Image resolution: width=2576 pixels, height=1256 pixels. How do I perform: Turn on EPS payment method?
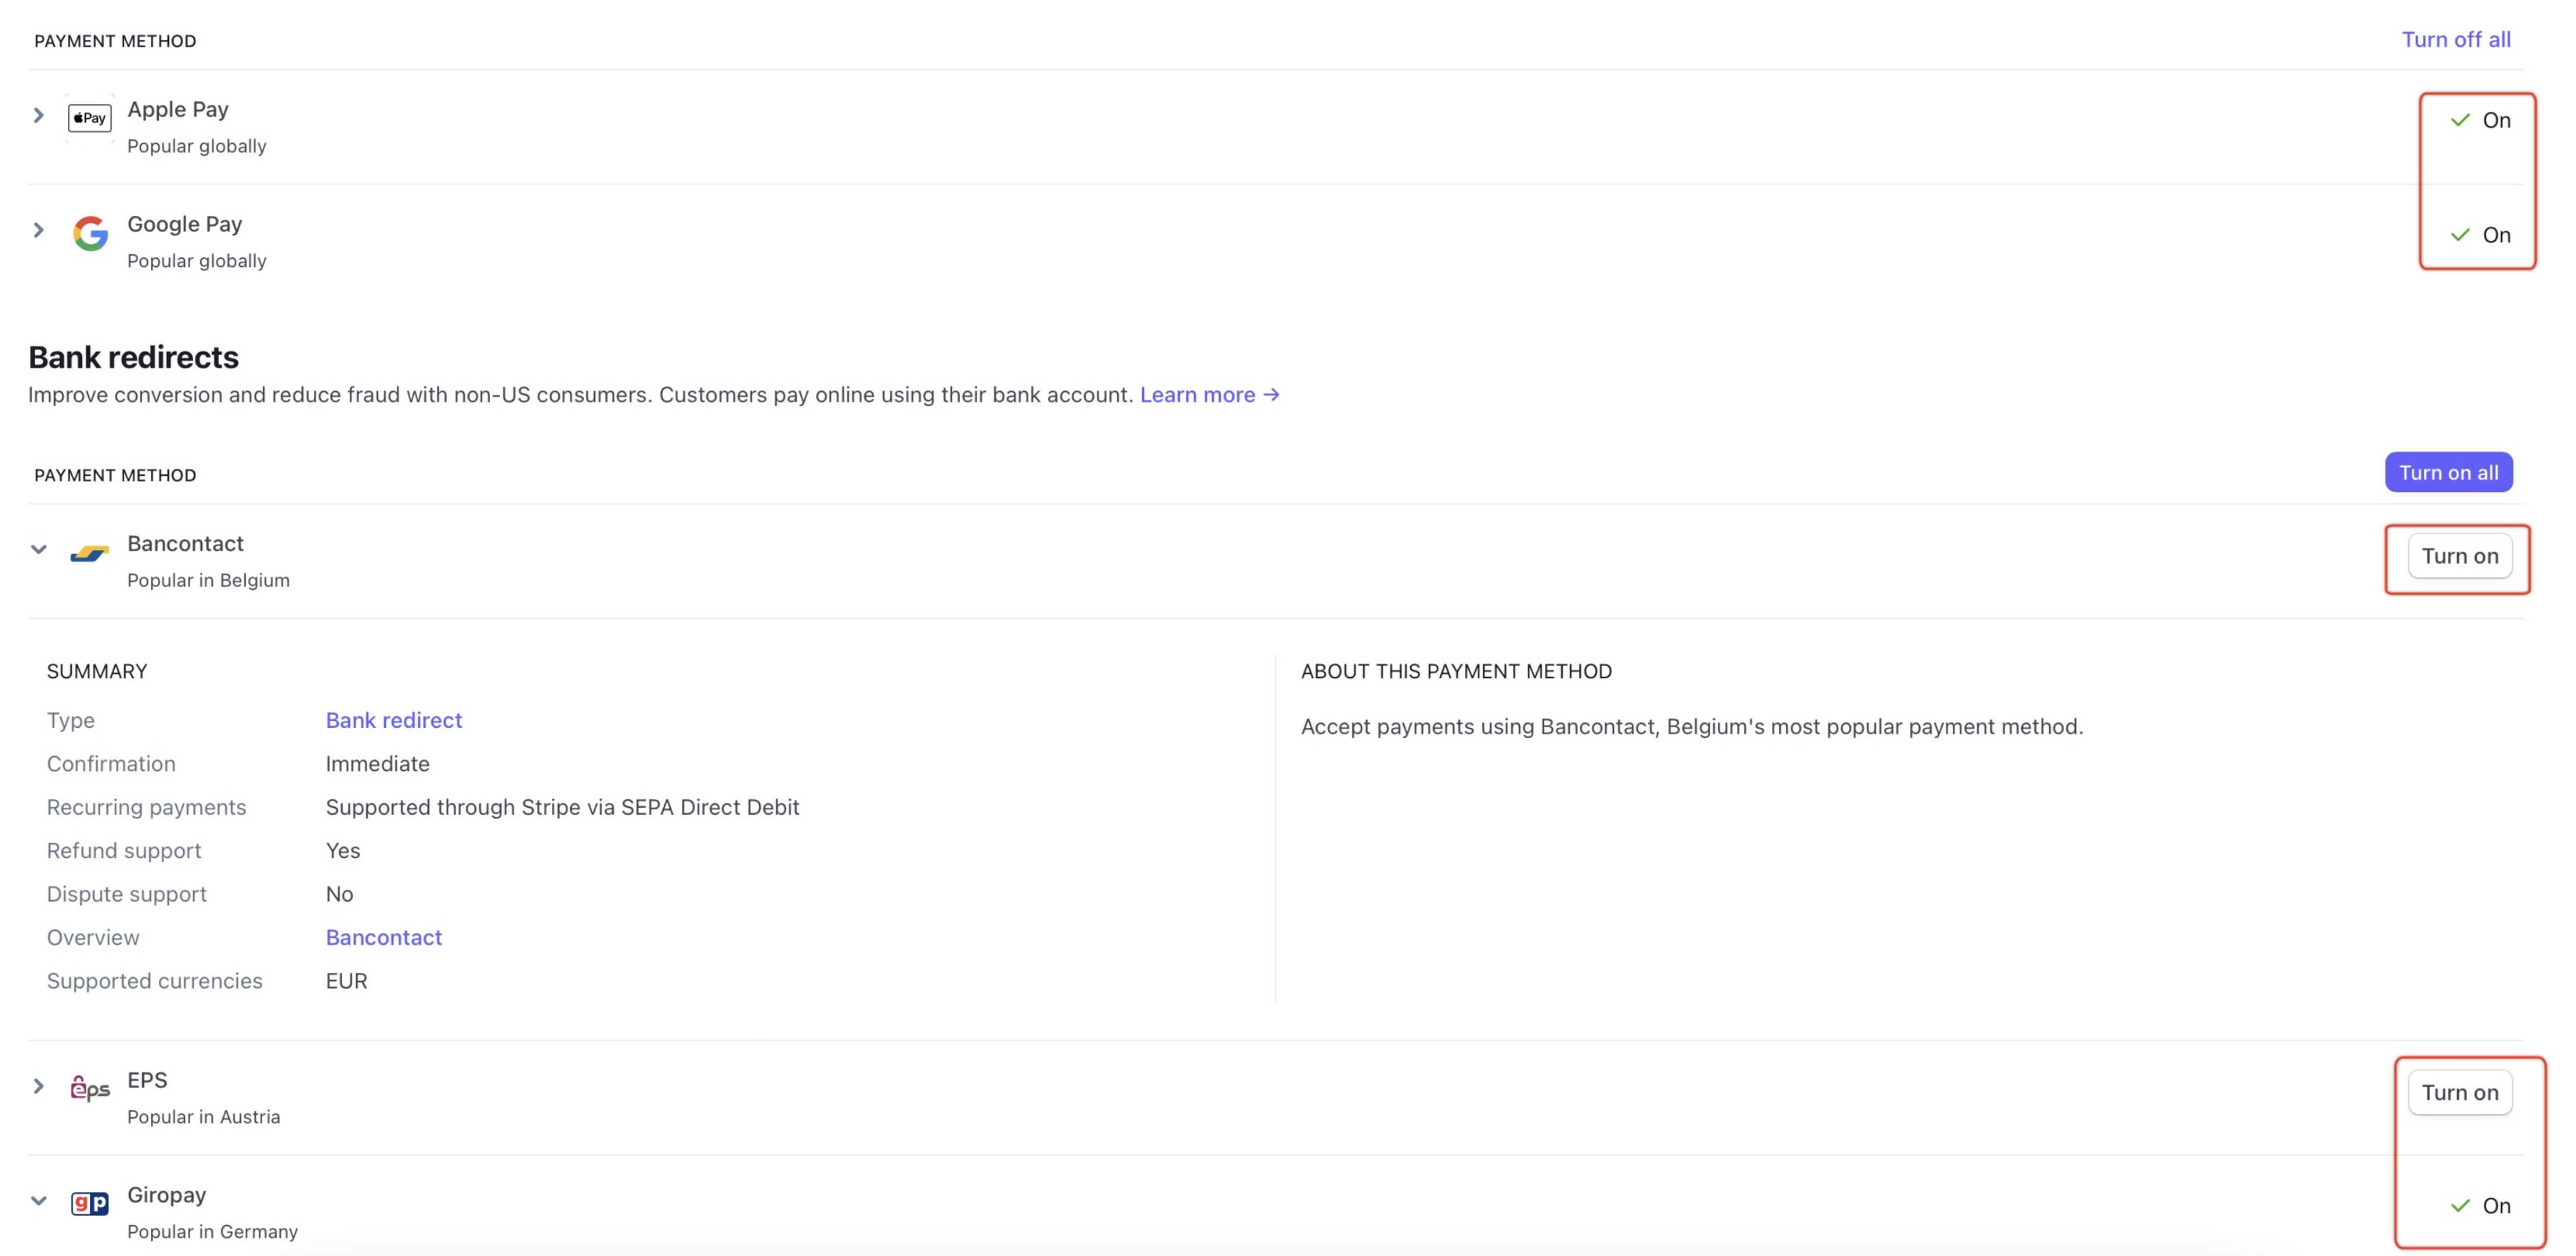(x=2460, y=1092)
